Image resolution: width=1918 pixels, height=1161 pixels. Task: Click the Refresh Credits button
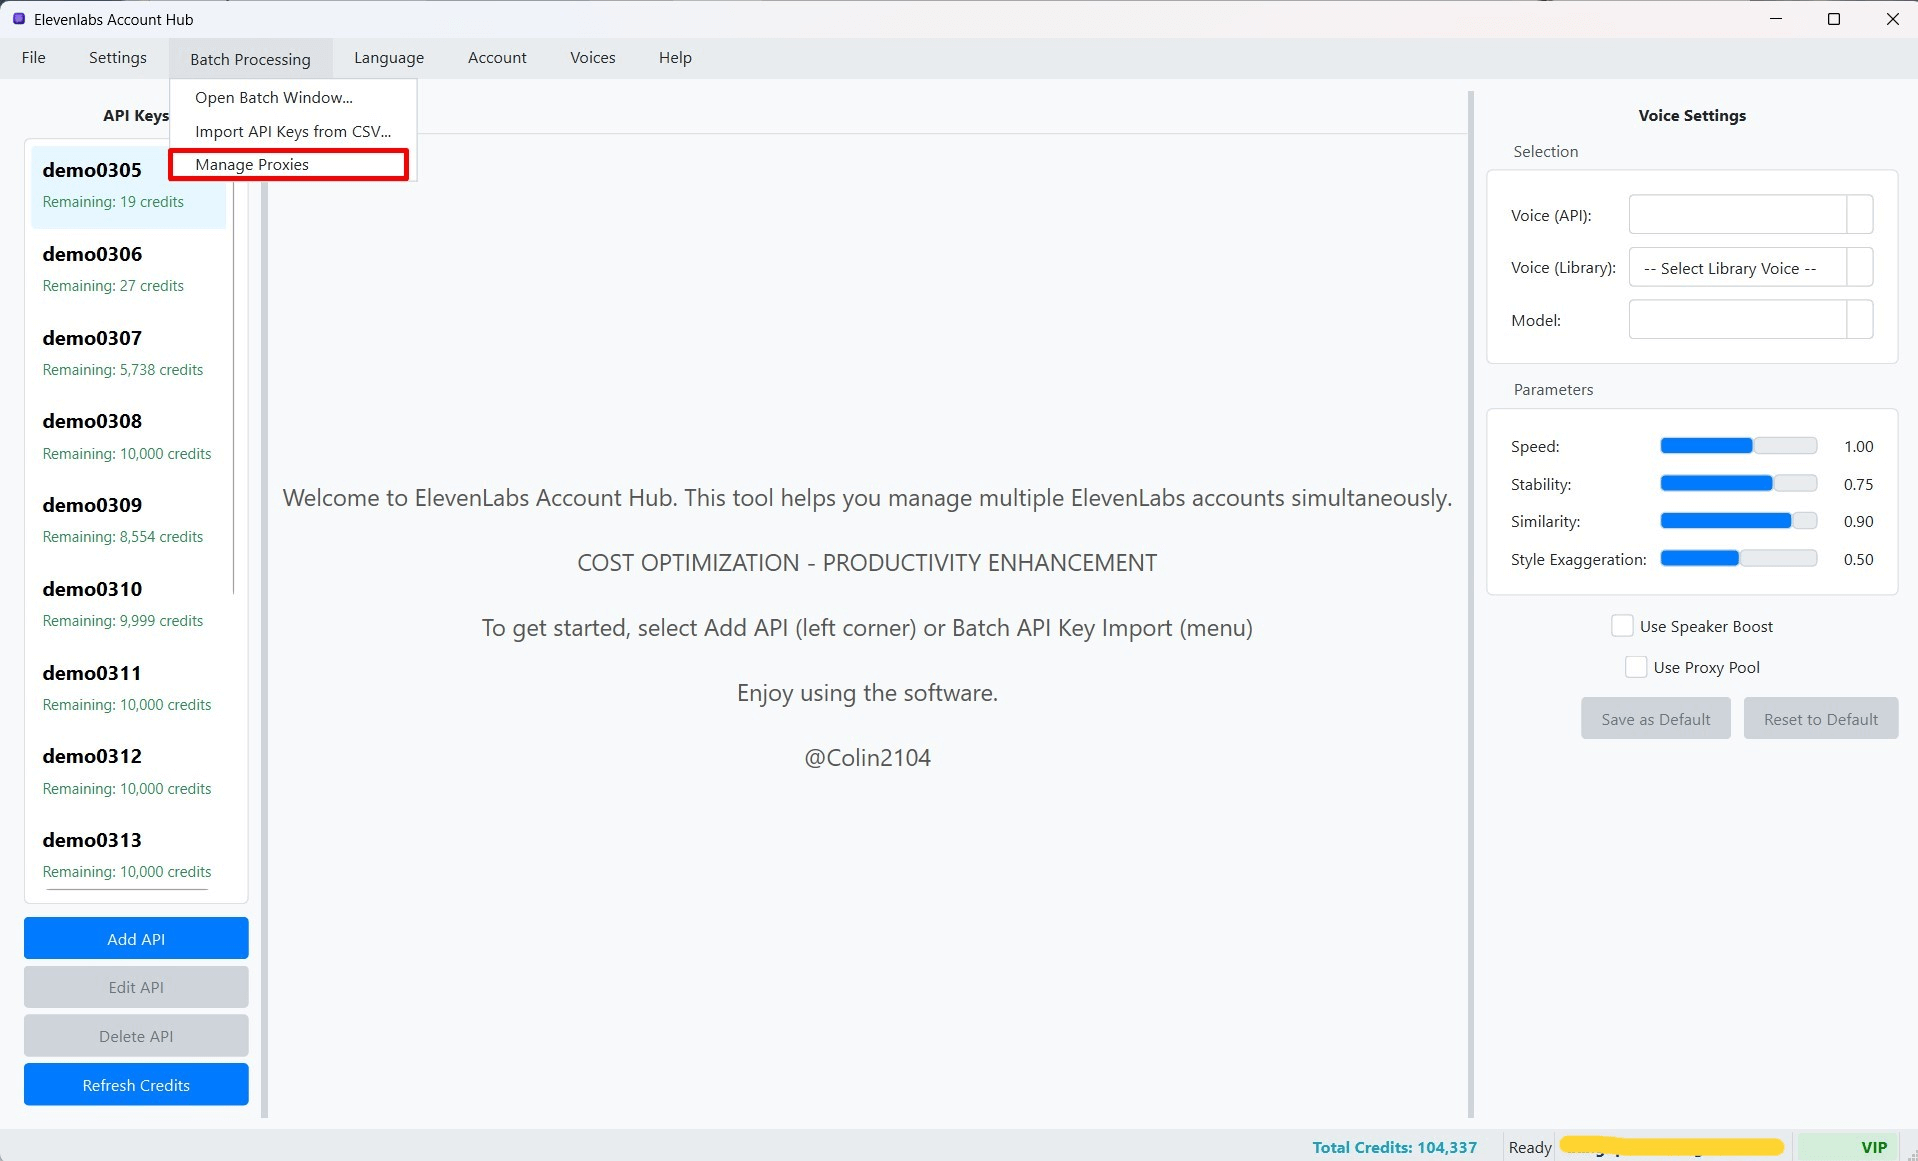136,1085
